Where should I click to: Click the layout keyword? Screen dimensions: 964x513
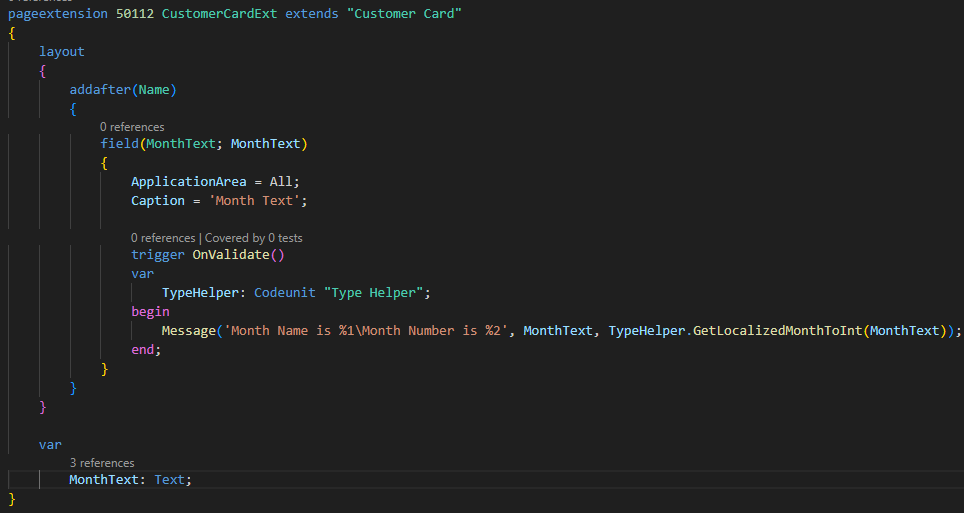point(62,51)
